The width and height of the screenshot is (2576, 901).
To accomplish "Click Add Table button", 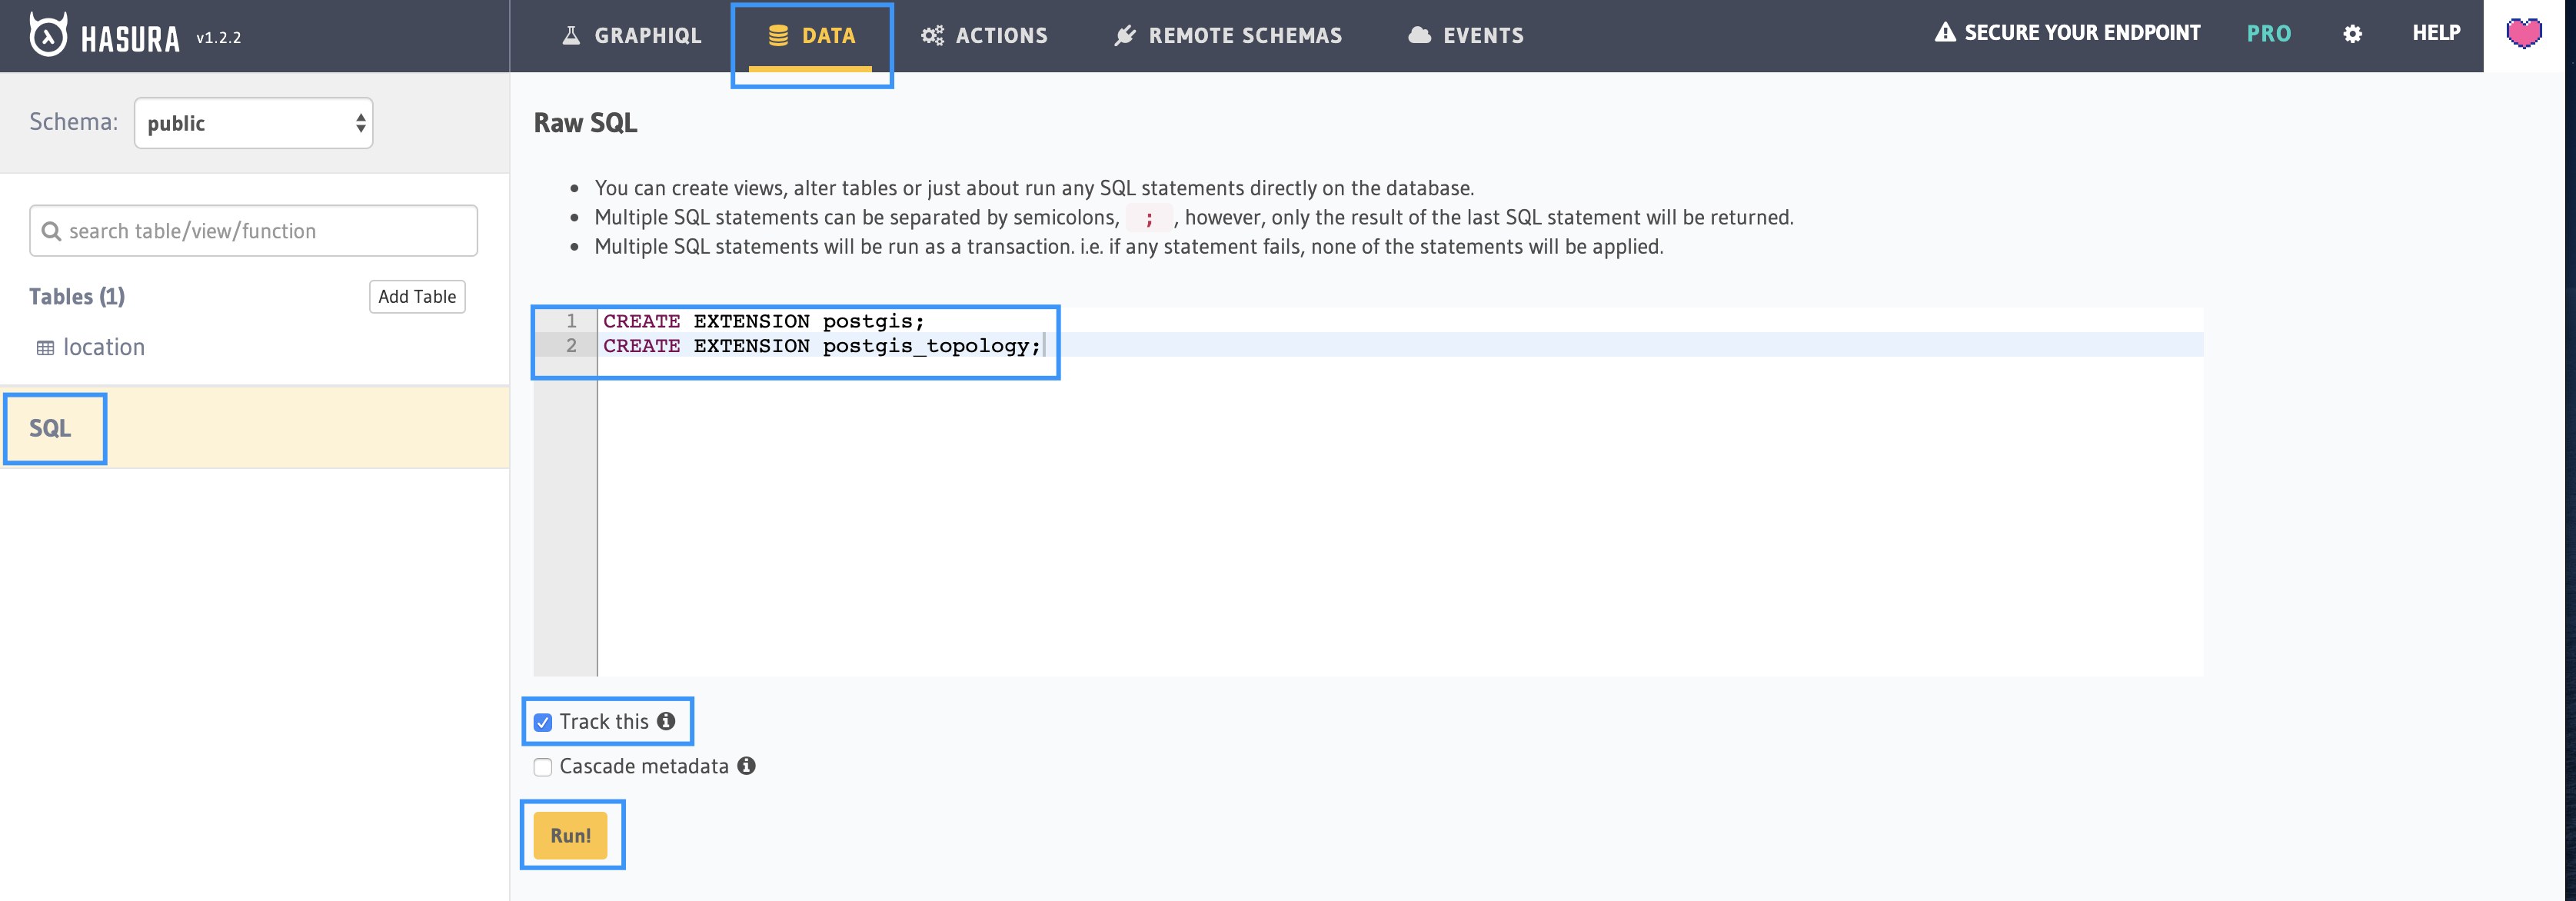I will click(x=416, y=297).
